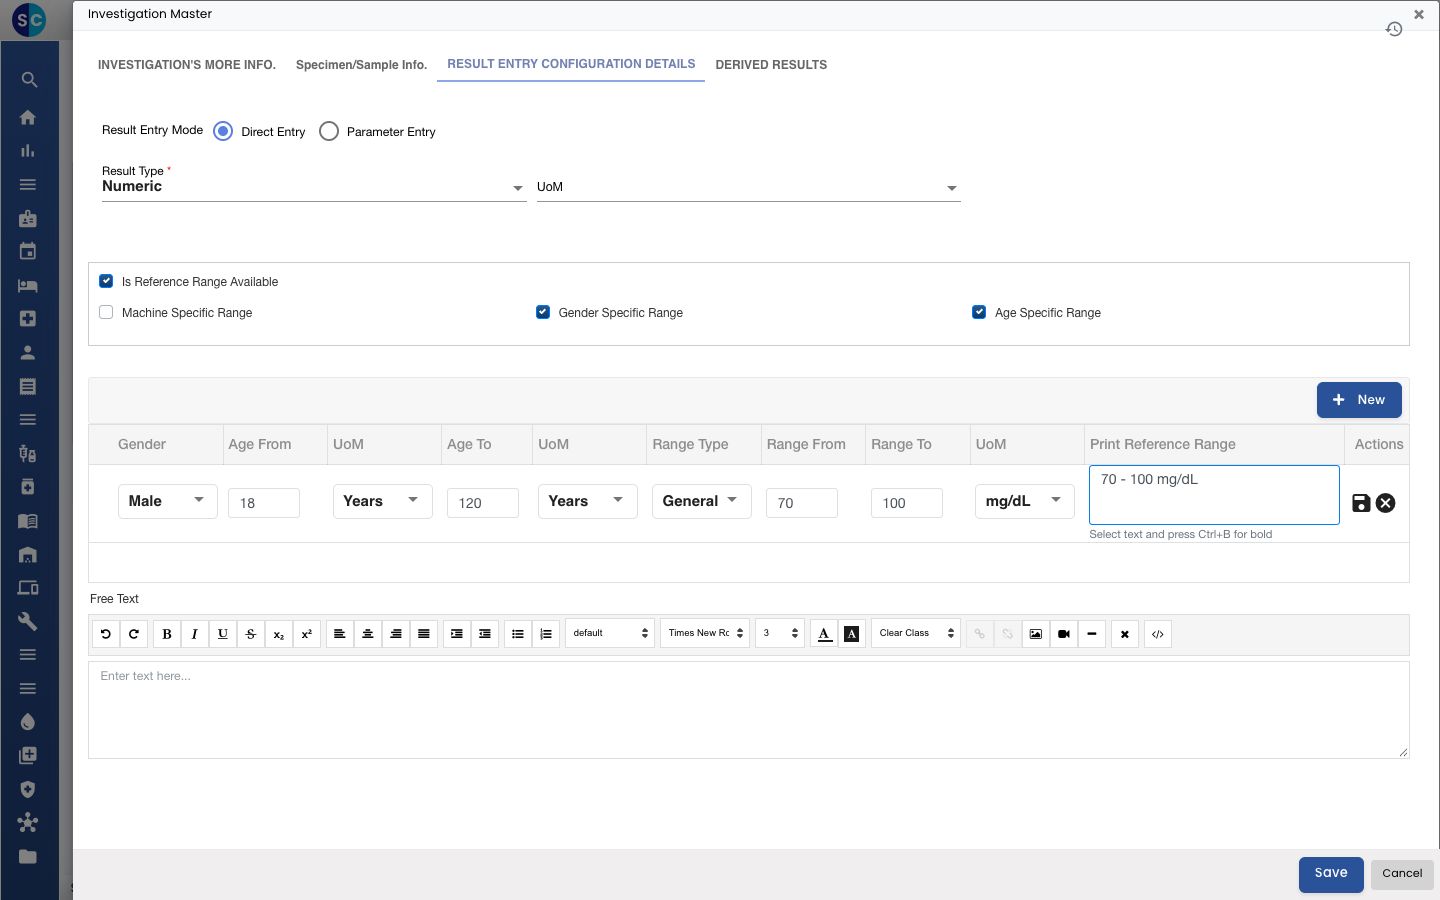
Task: Insert unordered bullet list
Action: point(518,634)
